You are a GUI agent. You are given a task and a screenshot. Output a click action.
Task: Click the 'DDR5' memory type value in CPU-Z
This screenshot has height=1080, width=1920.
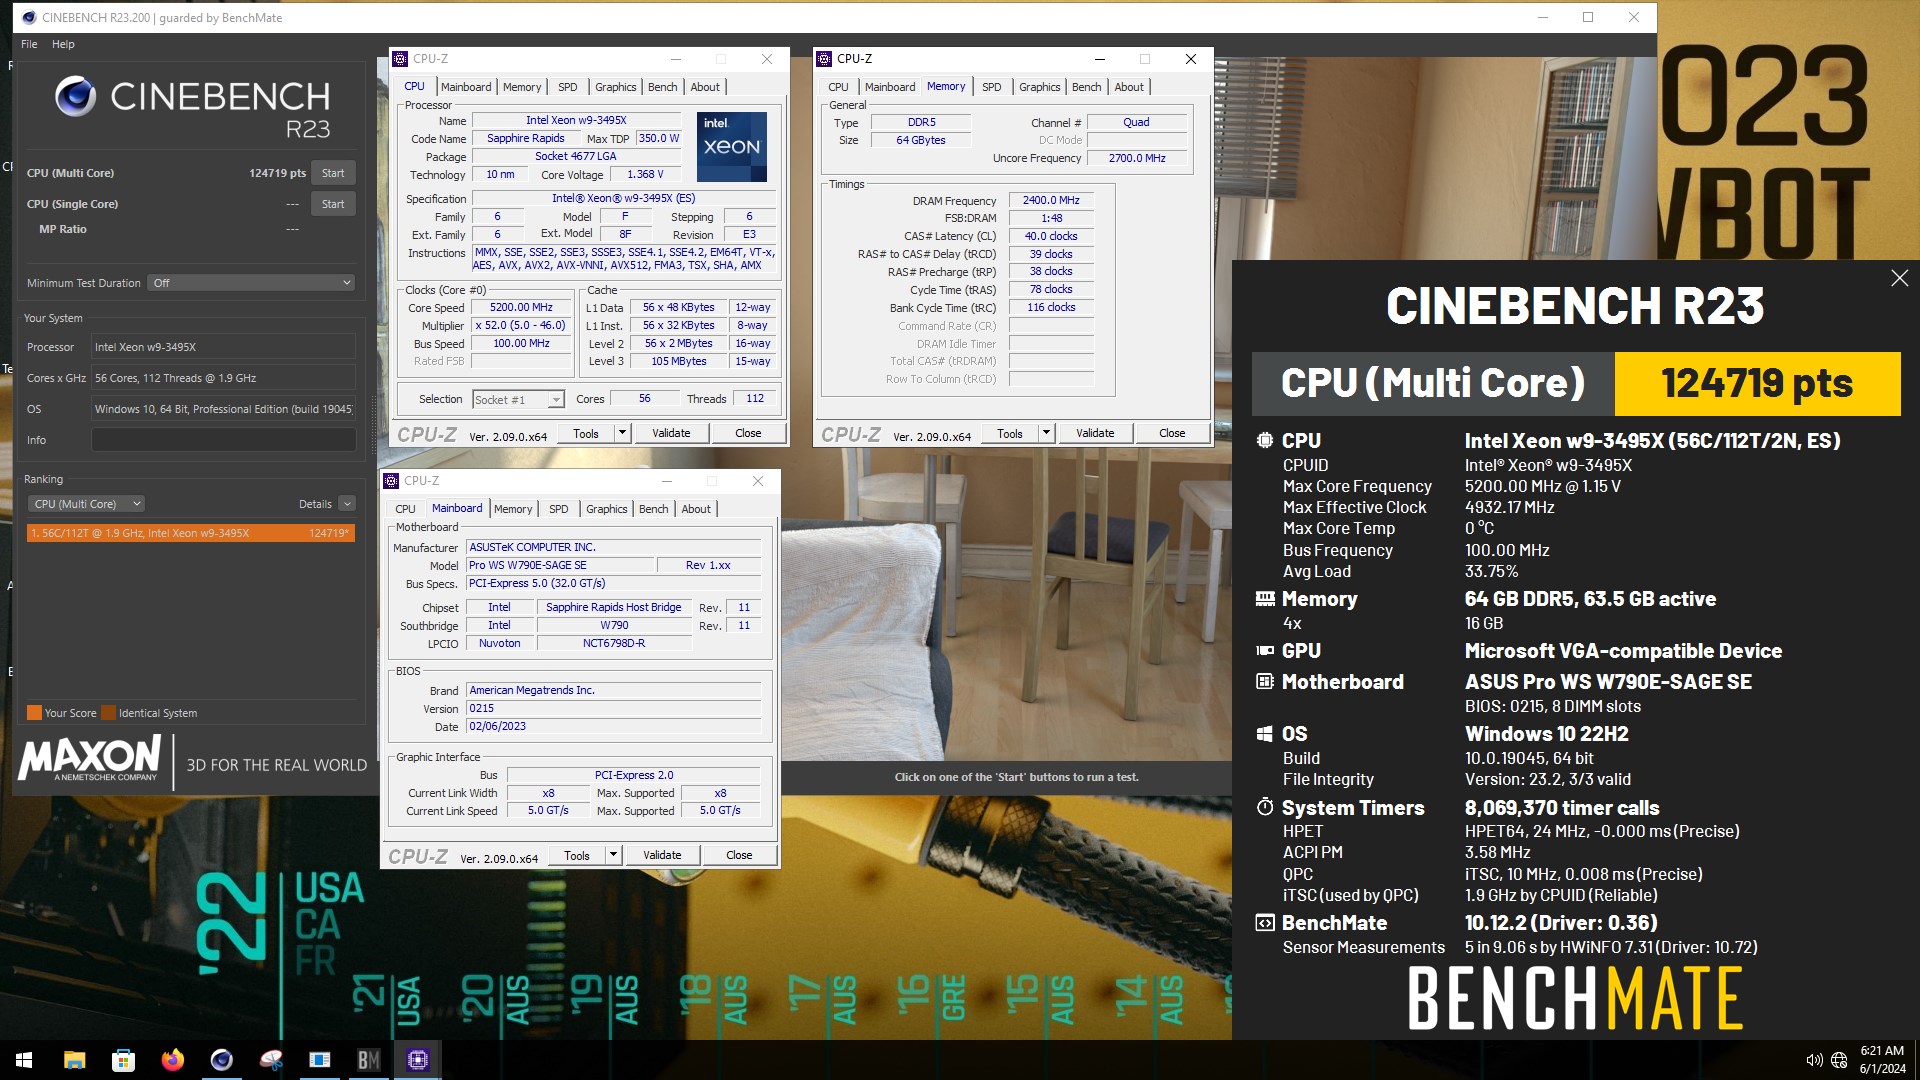(x=921, y=122)
